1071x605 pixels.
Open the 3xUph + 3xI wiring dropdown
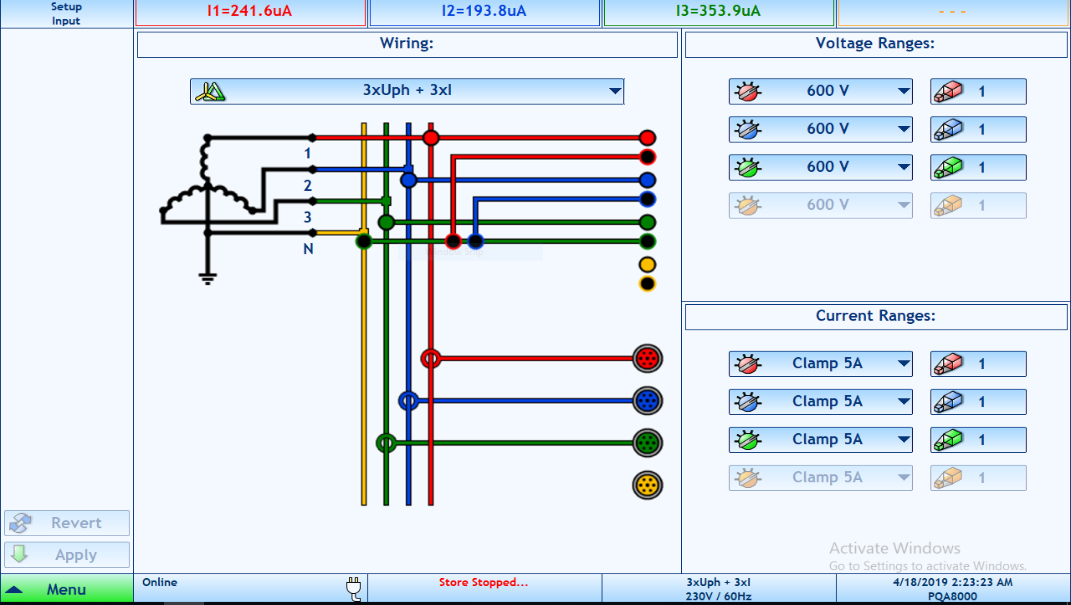click(x=407, y=91)
